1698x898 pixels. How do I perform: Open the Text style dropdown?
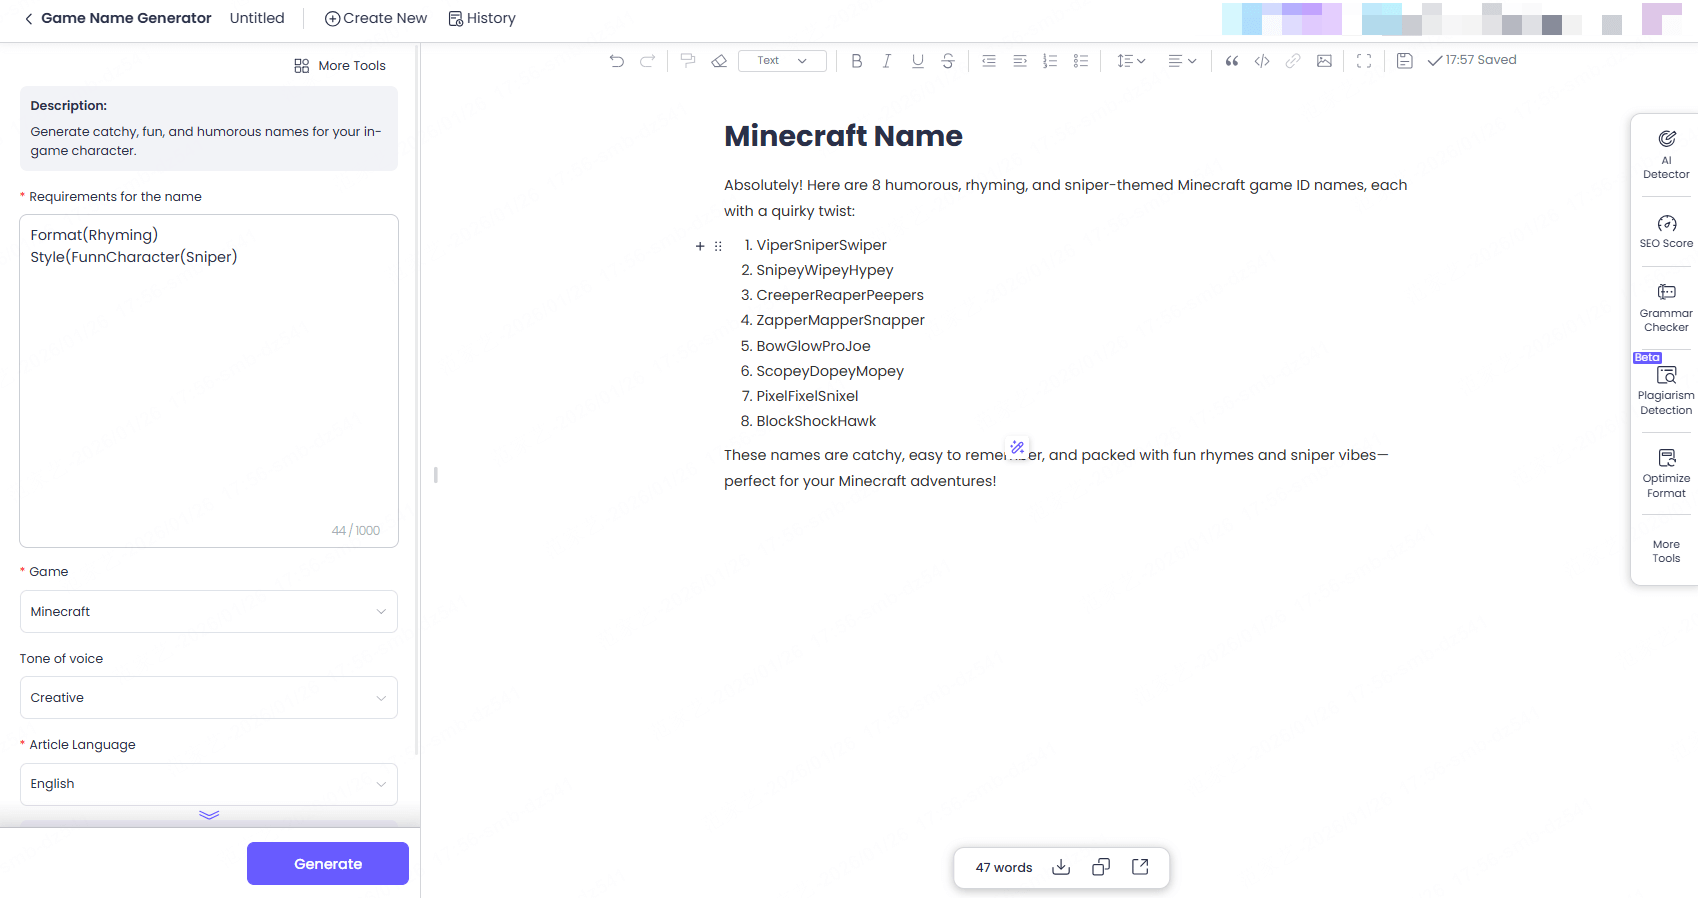(782, 61)
